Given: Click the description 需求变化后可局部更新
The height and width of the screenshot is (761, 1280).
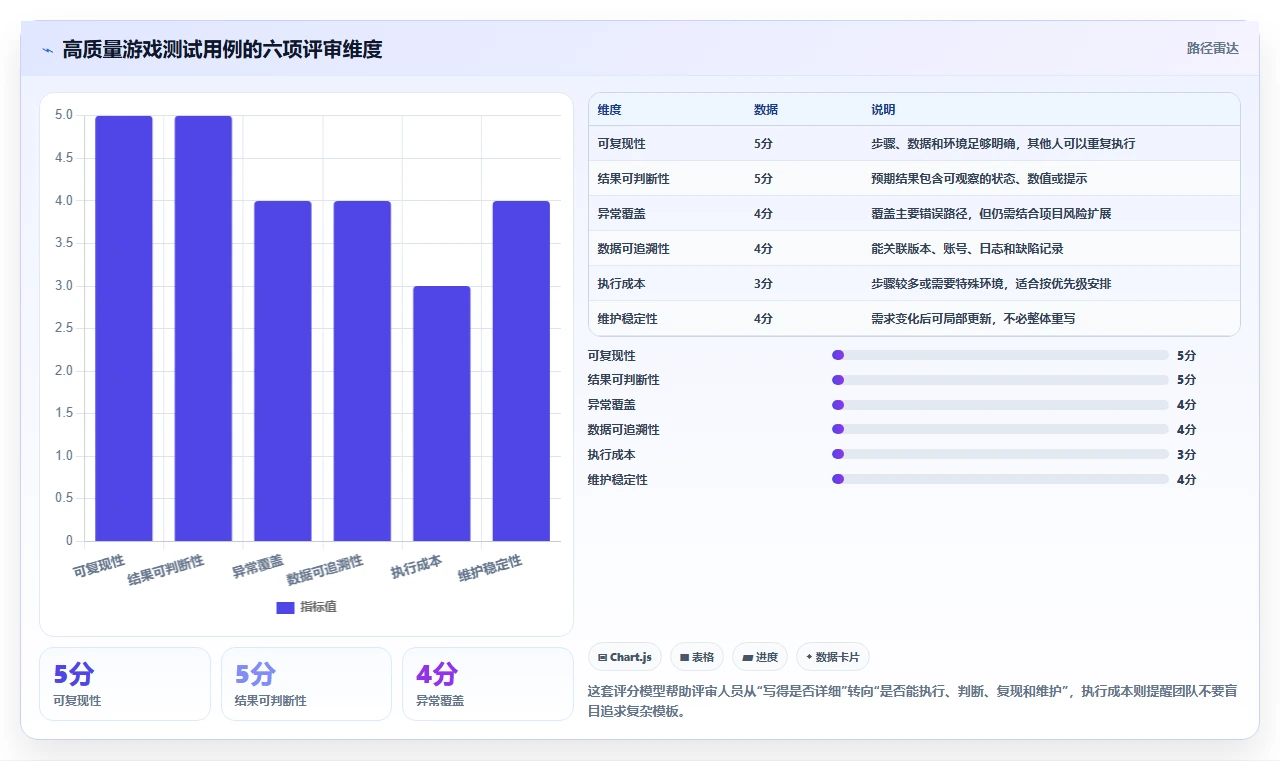Looking at the screenshot, I should point(973,319).
